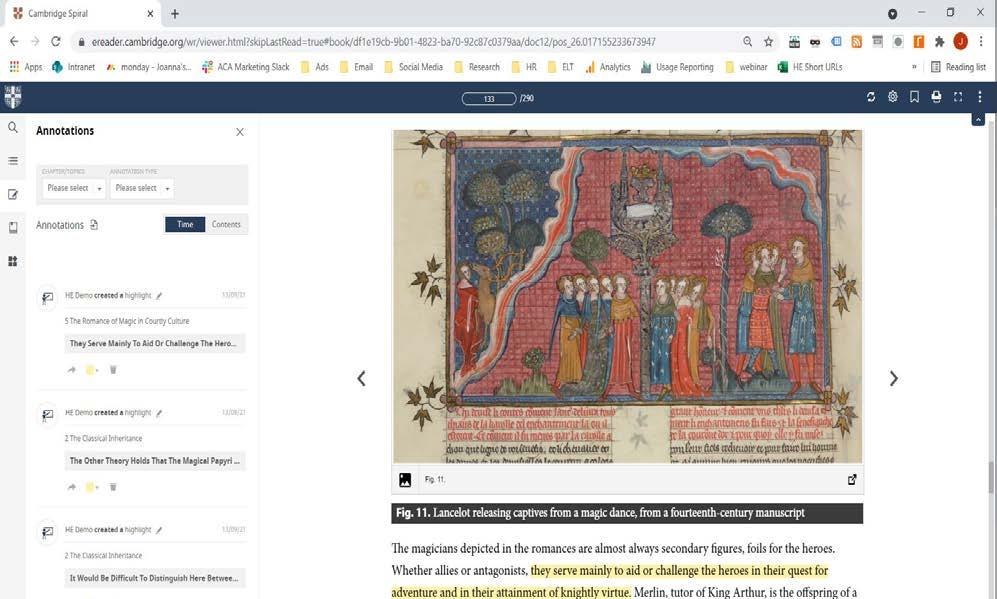Open Usage Reporting bookmark
997x599 pixels.
[677, 67]
